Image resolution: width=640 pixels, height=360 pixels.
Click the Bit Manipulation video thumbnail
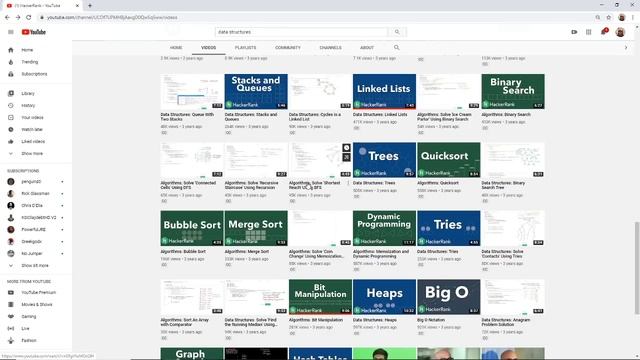pyautogui.click(x=320, y=297)
